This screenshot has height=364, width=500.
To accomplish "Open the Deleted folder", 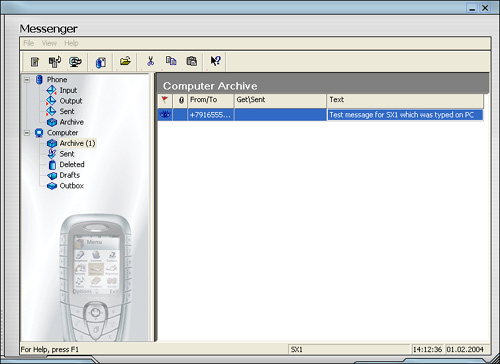I will [72, 164].
